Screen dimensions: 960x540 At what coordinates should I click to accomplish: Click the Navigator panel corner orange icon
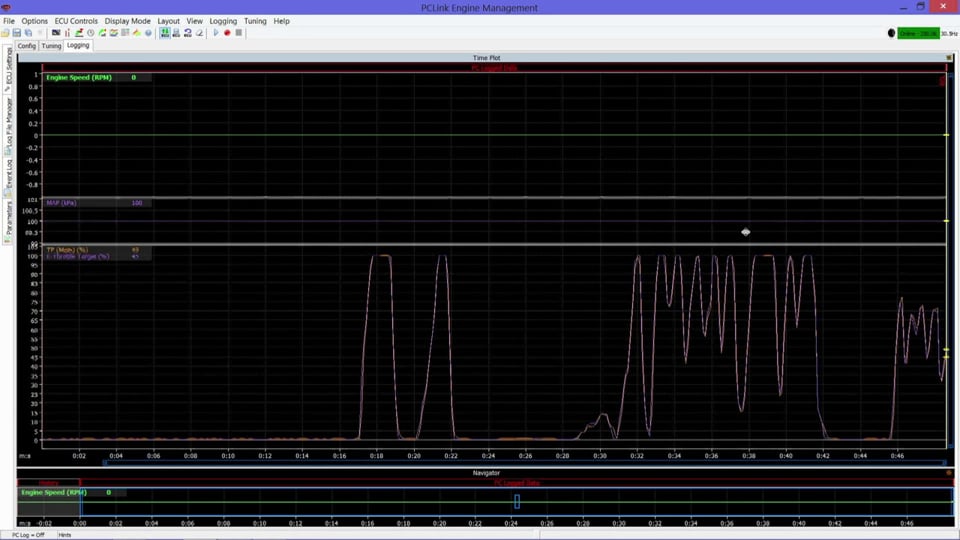pyautogui.click(x=949, y=473)
